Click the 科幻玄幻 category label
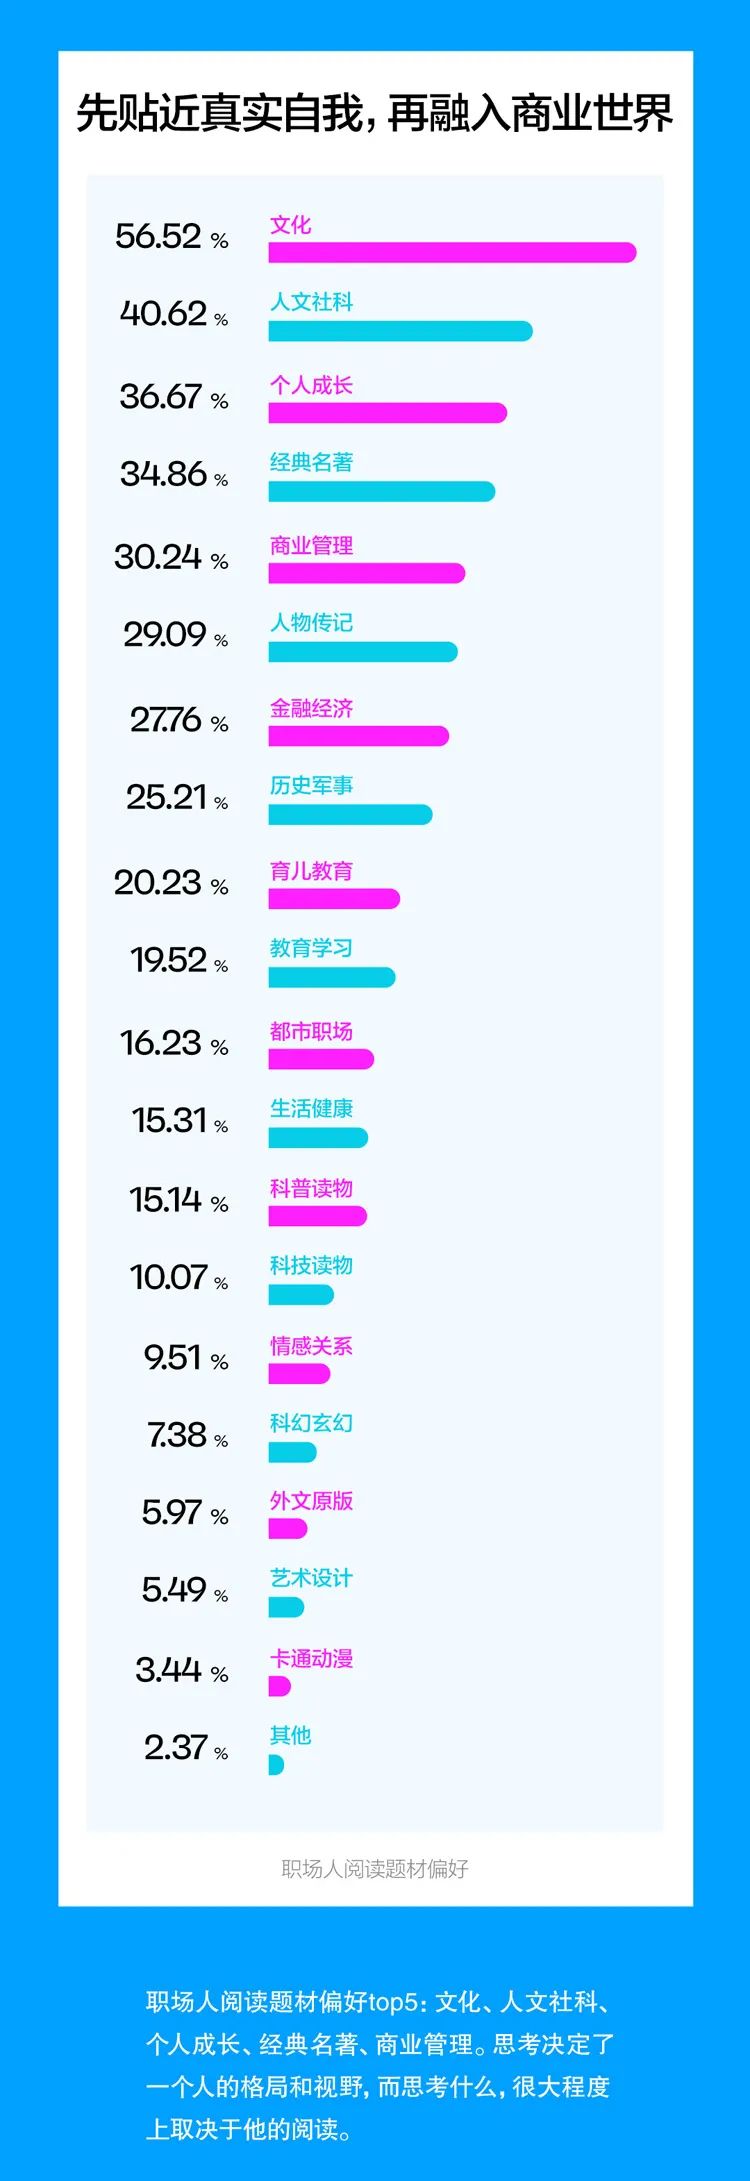The image size is (750, 2181). click(x=311, y=1423)
